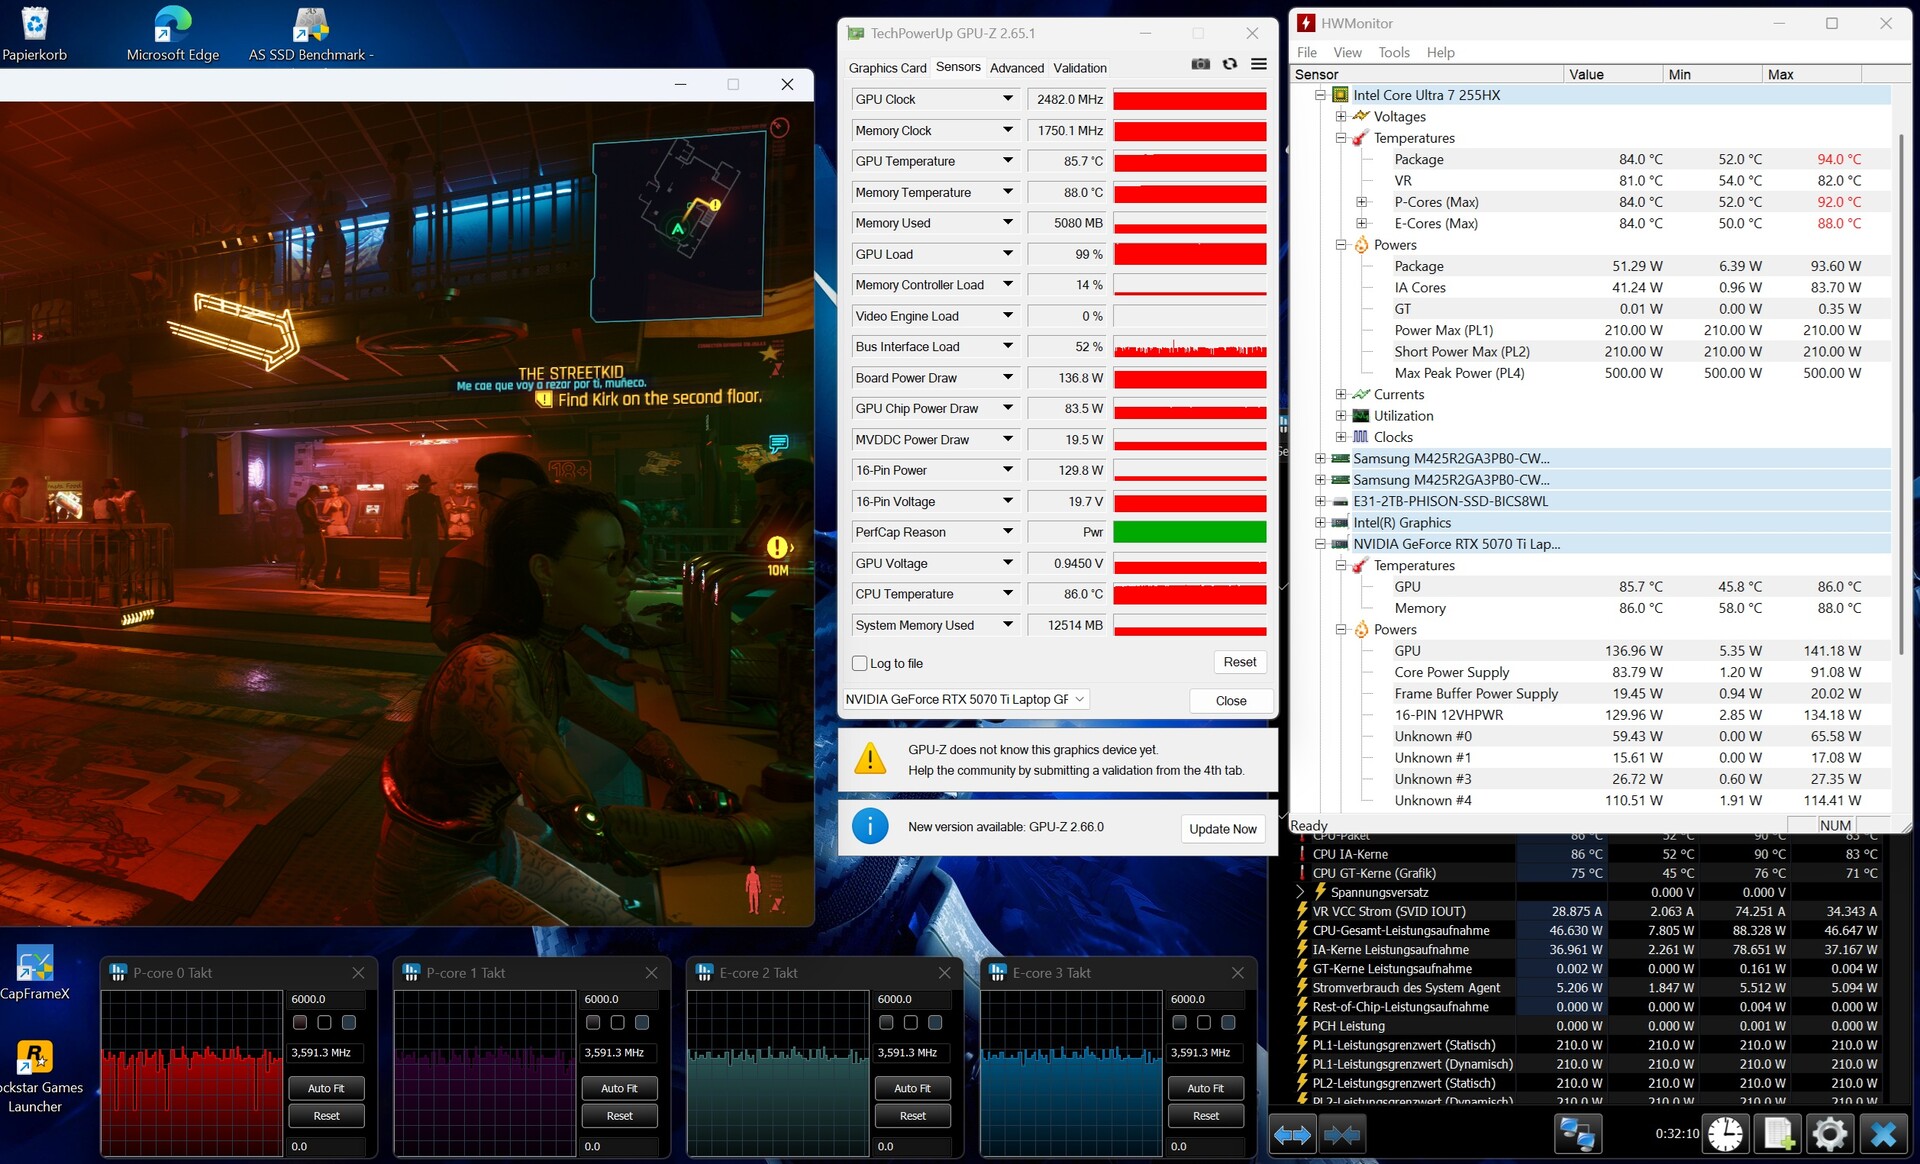Switch to the Advanced tab in GPU-Z
The height and width of the screenshot is (1164, 1920).
[x=1016, y=68]
